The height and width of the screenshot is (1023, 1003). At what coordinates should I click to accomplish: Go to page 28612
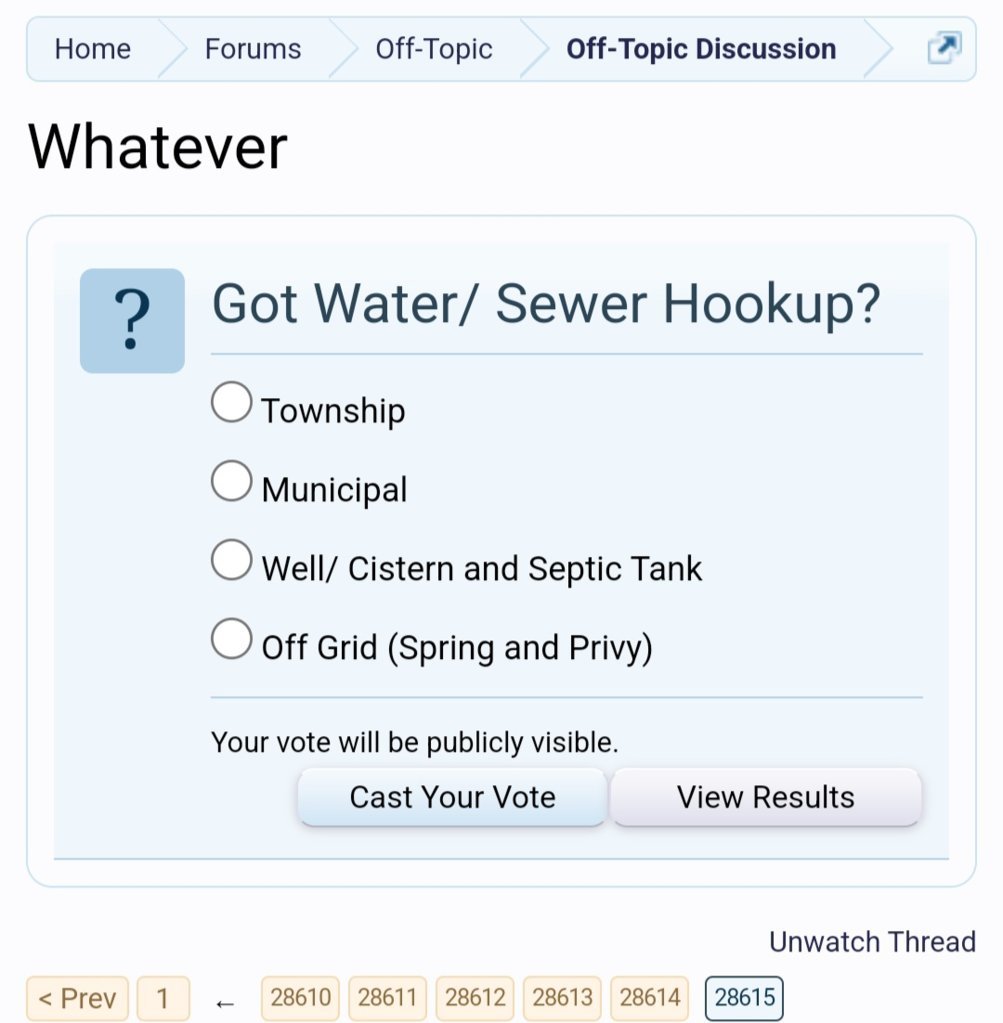coord(475,998)
